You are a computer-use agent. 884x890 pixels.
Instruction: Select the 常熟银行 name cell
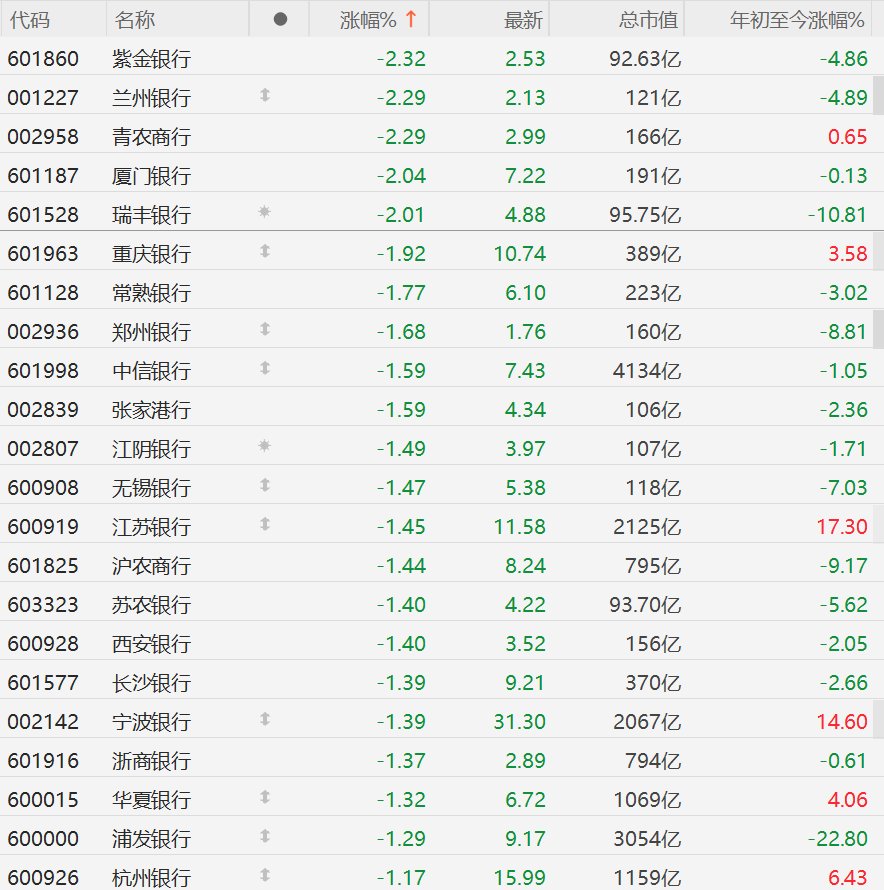tap(152, 293)
